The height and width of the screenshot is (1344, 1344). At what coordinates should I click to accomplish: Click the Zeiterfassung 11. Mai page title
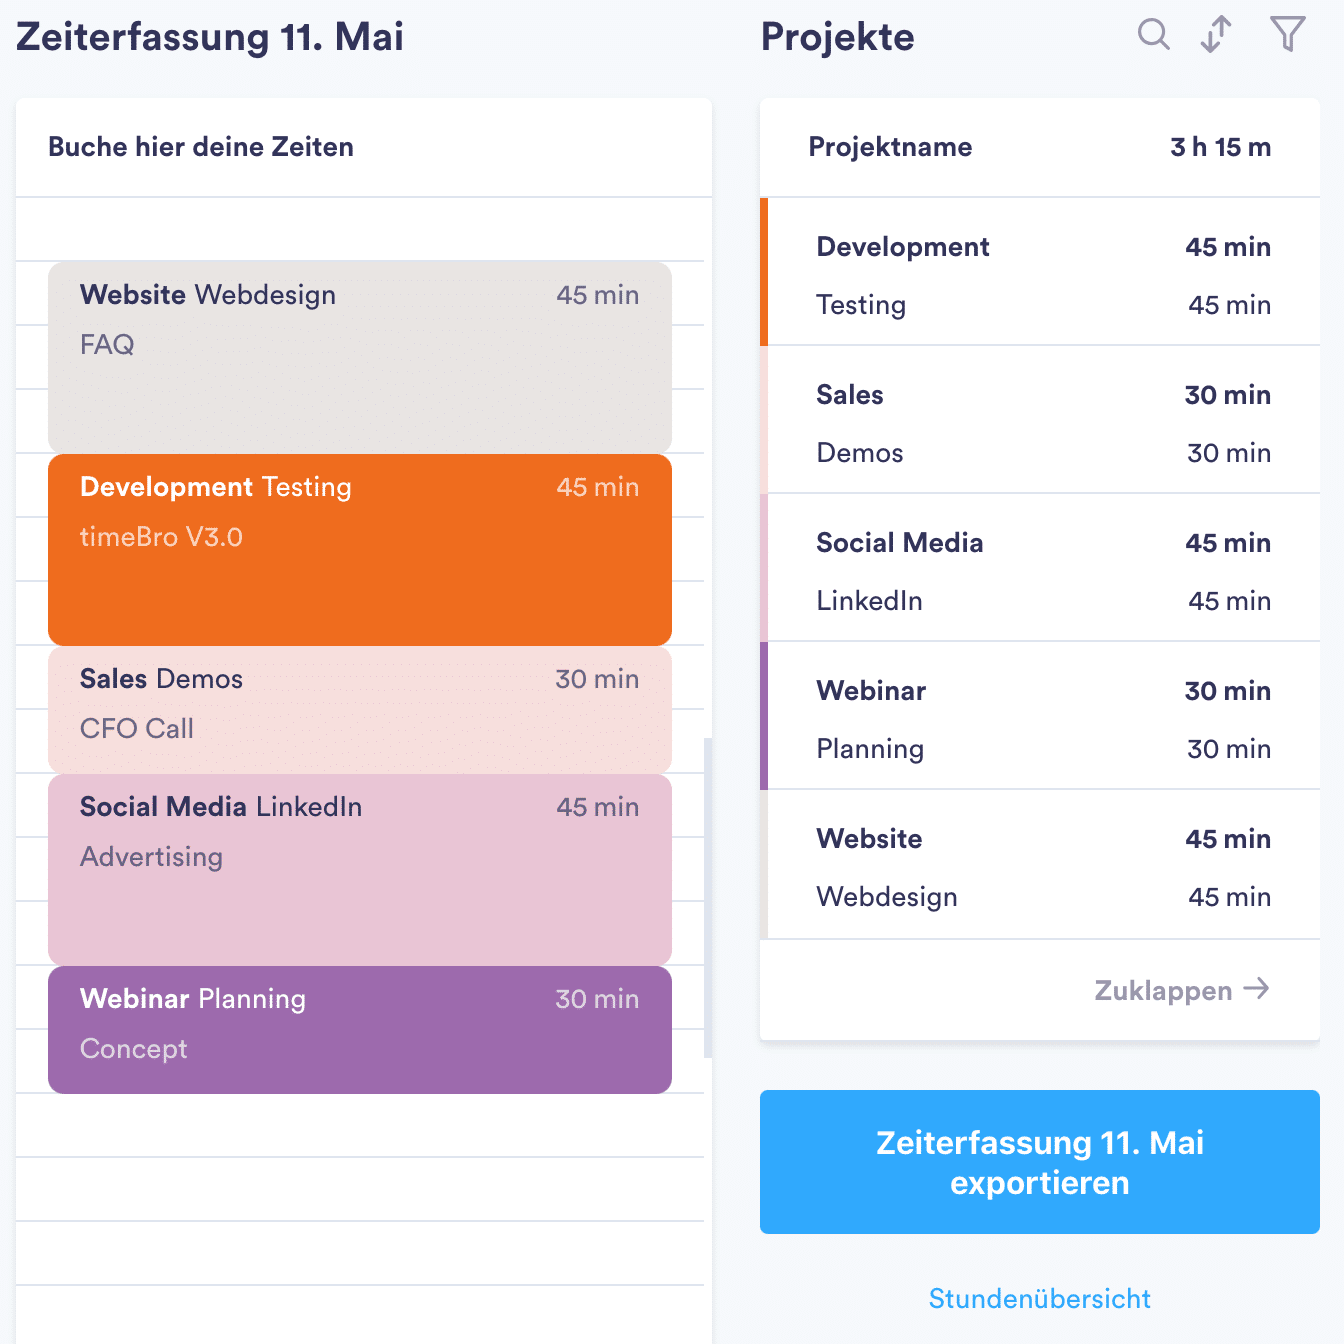click(x=210, y=37)
